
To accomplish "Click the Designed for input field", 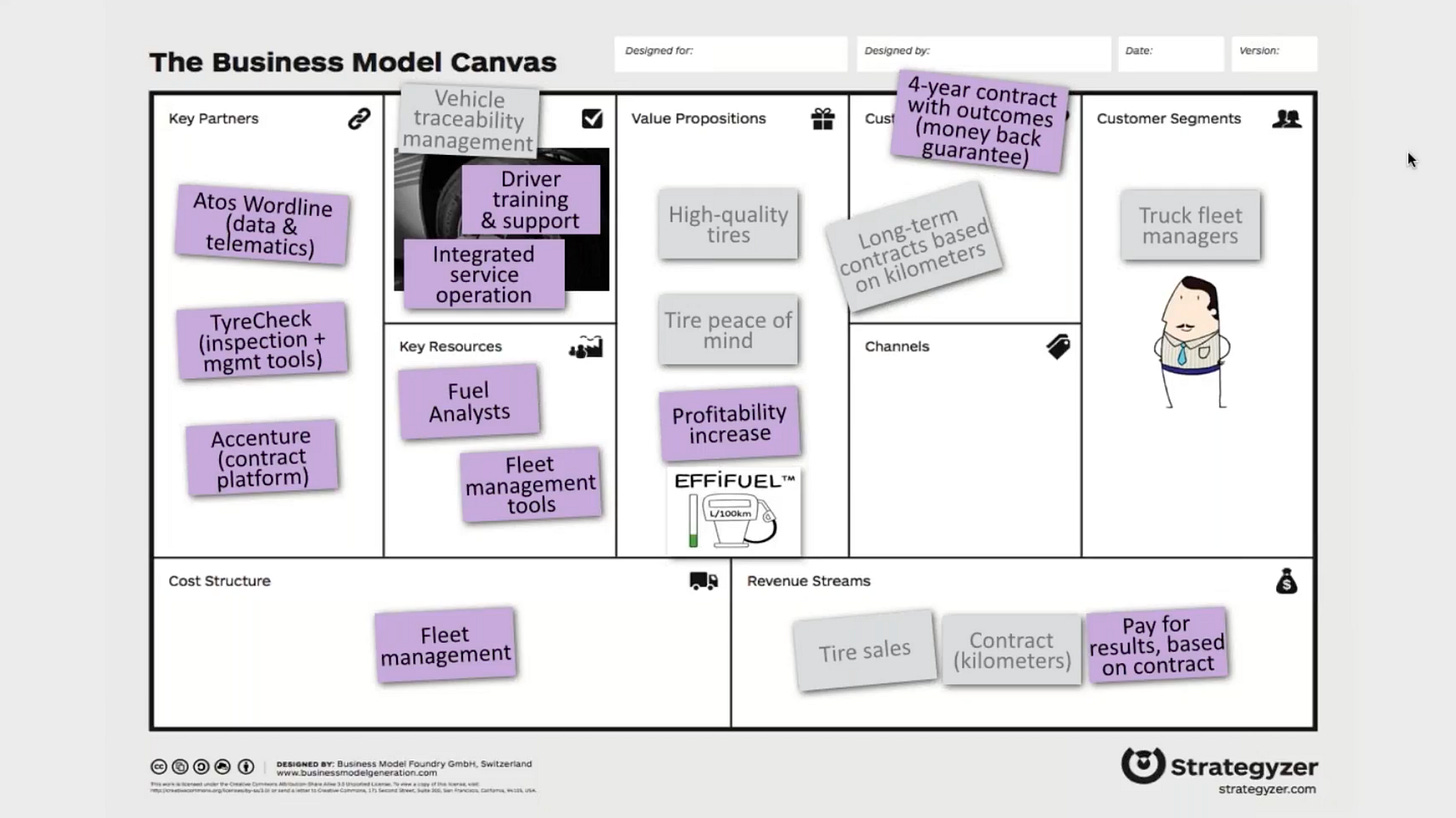I will tap(731, 54).
